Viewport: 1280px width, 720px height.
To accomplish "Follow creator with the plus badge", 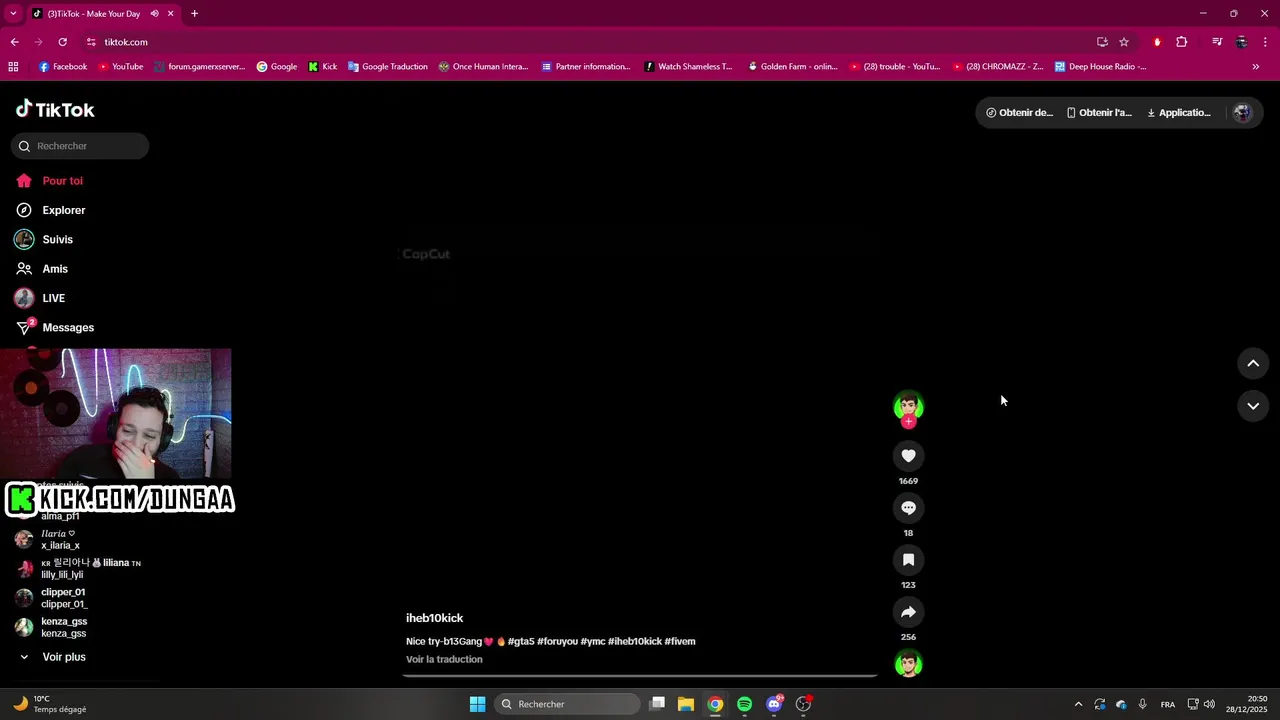I will 908,422.
